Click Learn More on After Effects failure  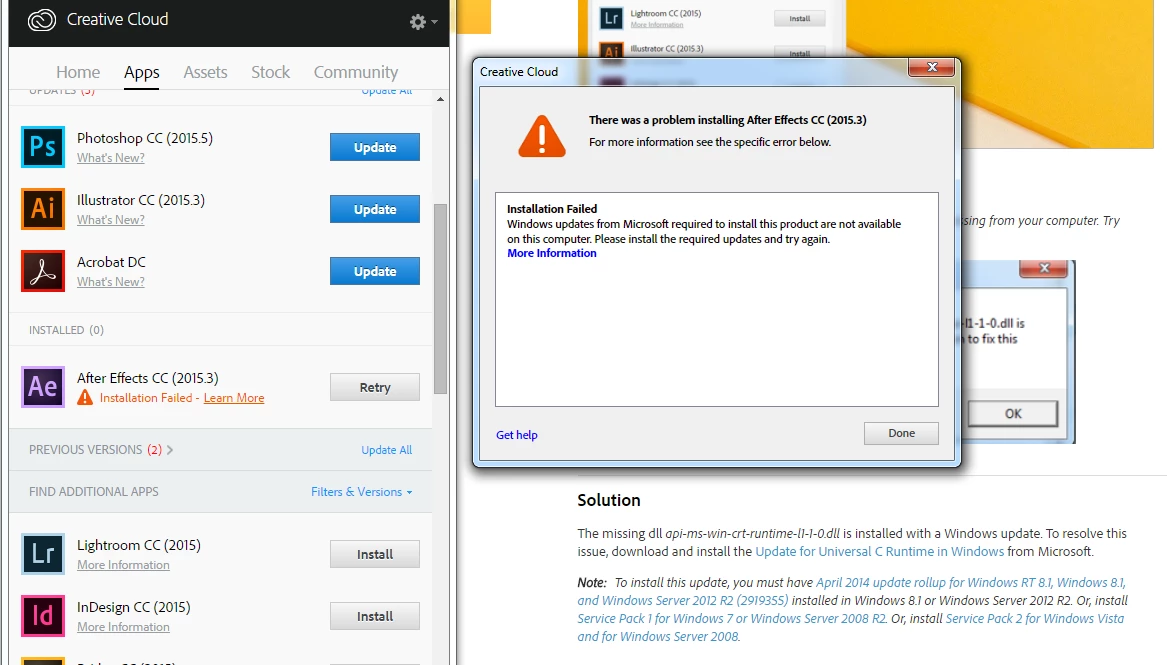(x=234, y=398)
